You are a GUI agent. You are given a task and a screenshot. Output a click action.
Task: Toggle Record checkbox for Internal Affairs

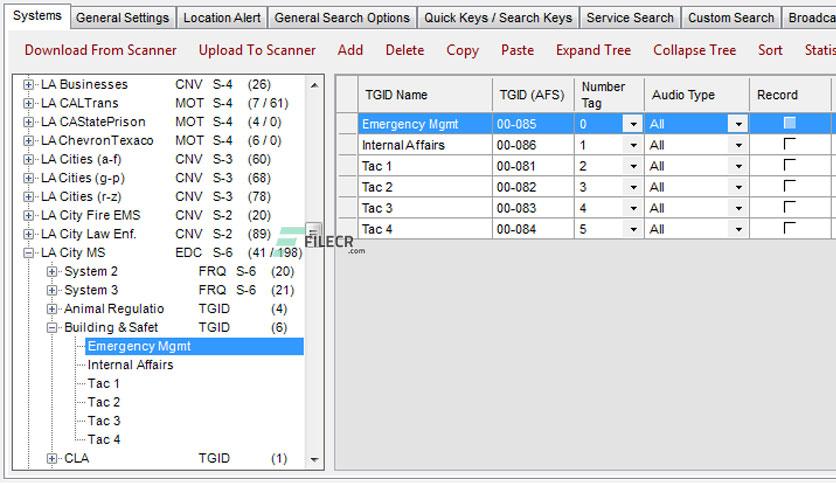[x=790, y=144]
